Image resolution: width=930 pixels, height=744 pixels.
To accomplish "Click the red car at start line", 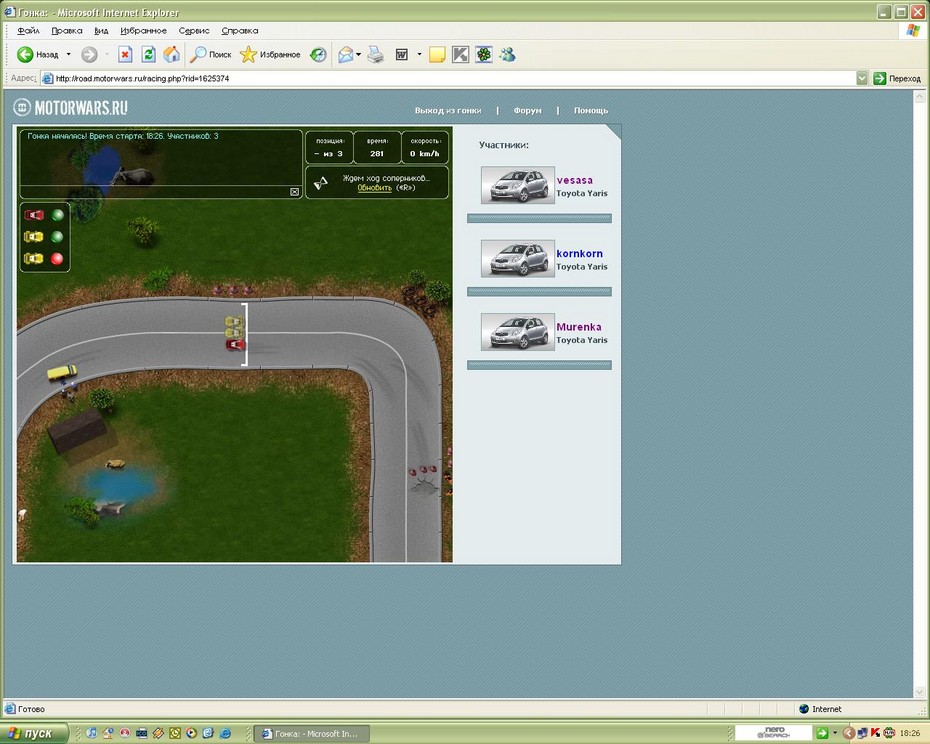I will pyautogui.click(x=235, y=344).
